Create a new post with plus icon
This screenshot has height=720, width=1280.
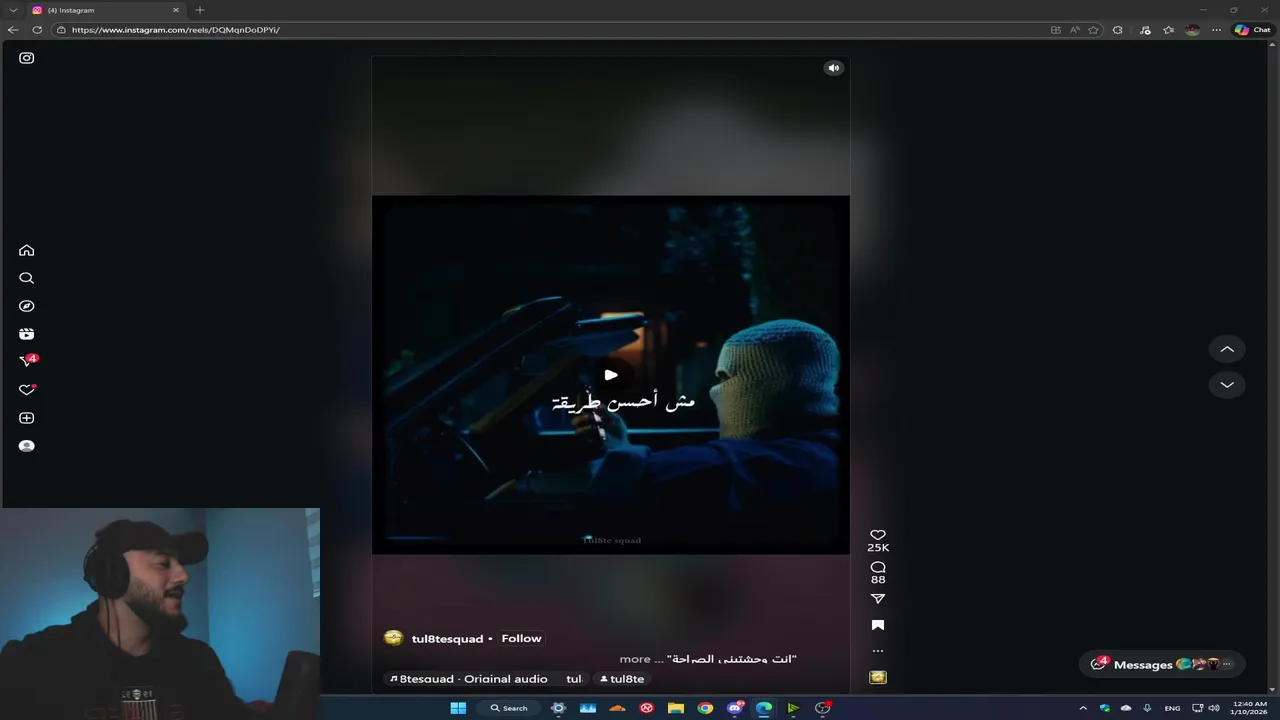27,418
